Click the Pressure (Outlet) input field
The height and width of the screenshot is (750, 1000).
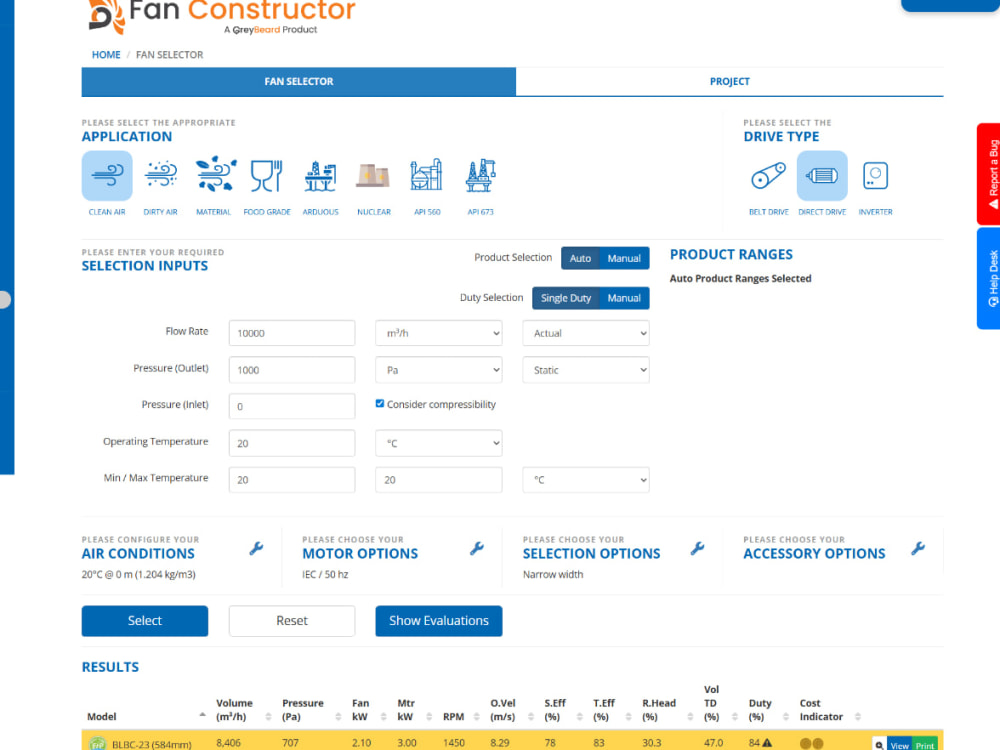click(292, 370)
